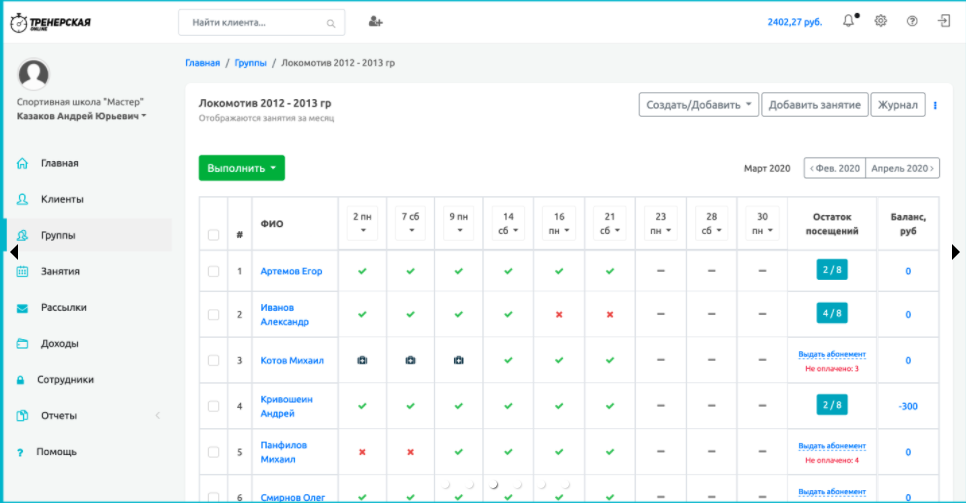Screen dimensions: 966x503
Task: Click the add client icon
Action: [375, 21]
